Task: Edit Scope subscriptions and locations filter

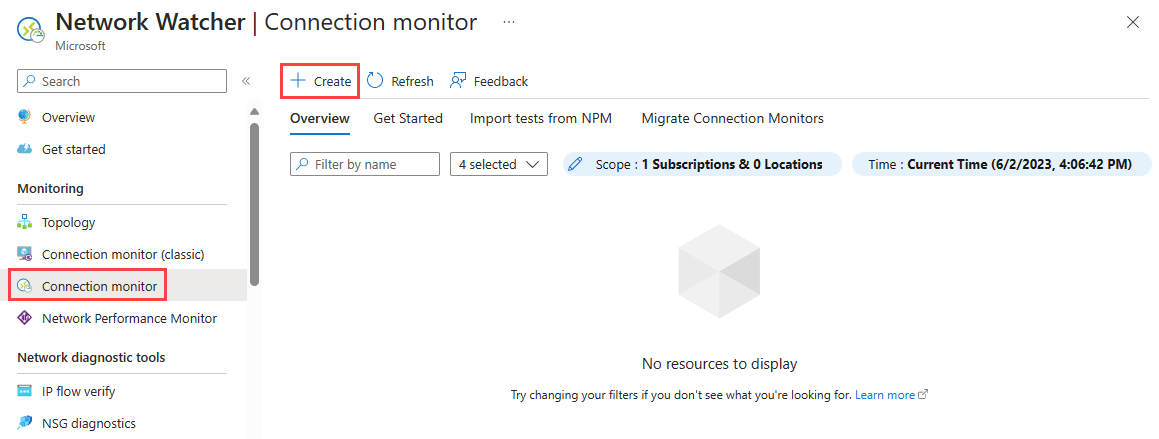Action: pyautogui.click(x=702, y=164)
